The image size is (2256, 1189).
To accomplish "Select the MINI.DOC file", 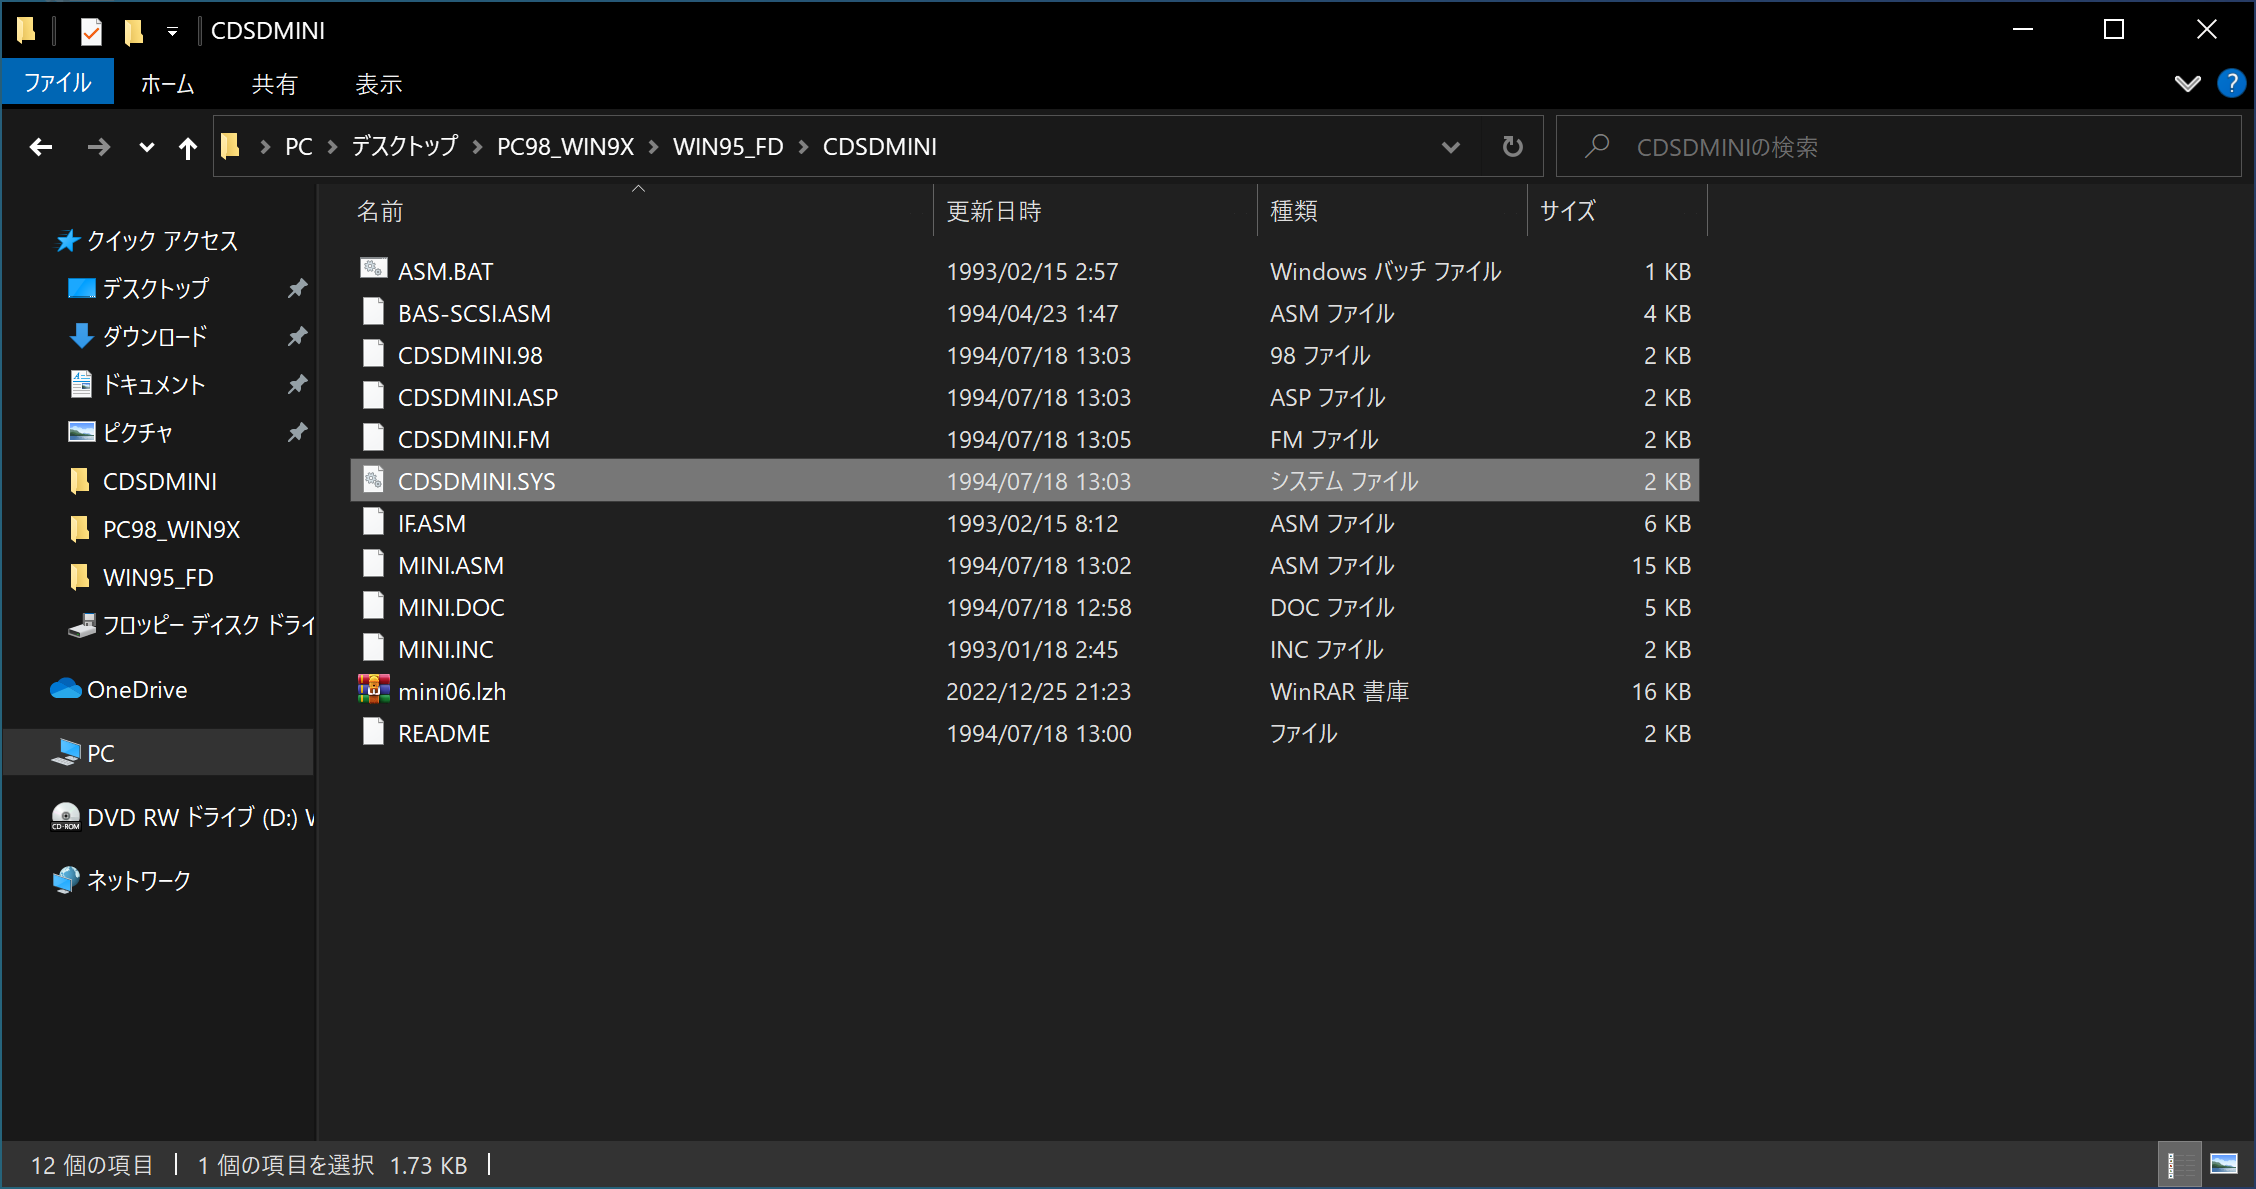I will tap(451, 607).
